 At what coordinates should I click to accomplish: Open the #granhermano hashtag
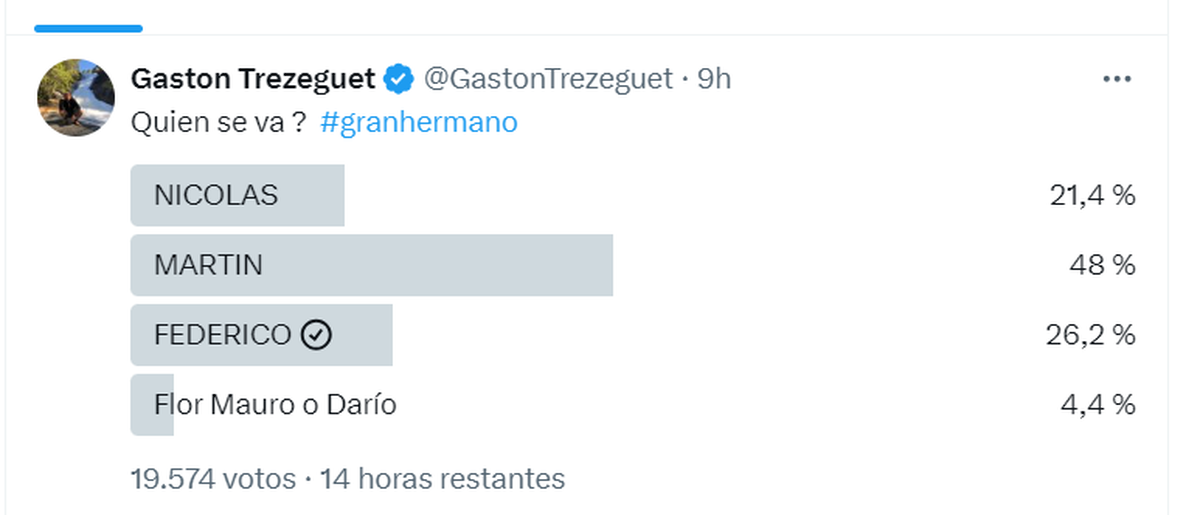[x=420, y=122]
